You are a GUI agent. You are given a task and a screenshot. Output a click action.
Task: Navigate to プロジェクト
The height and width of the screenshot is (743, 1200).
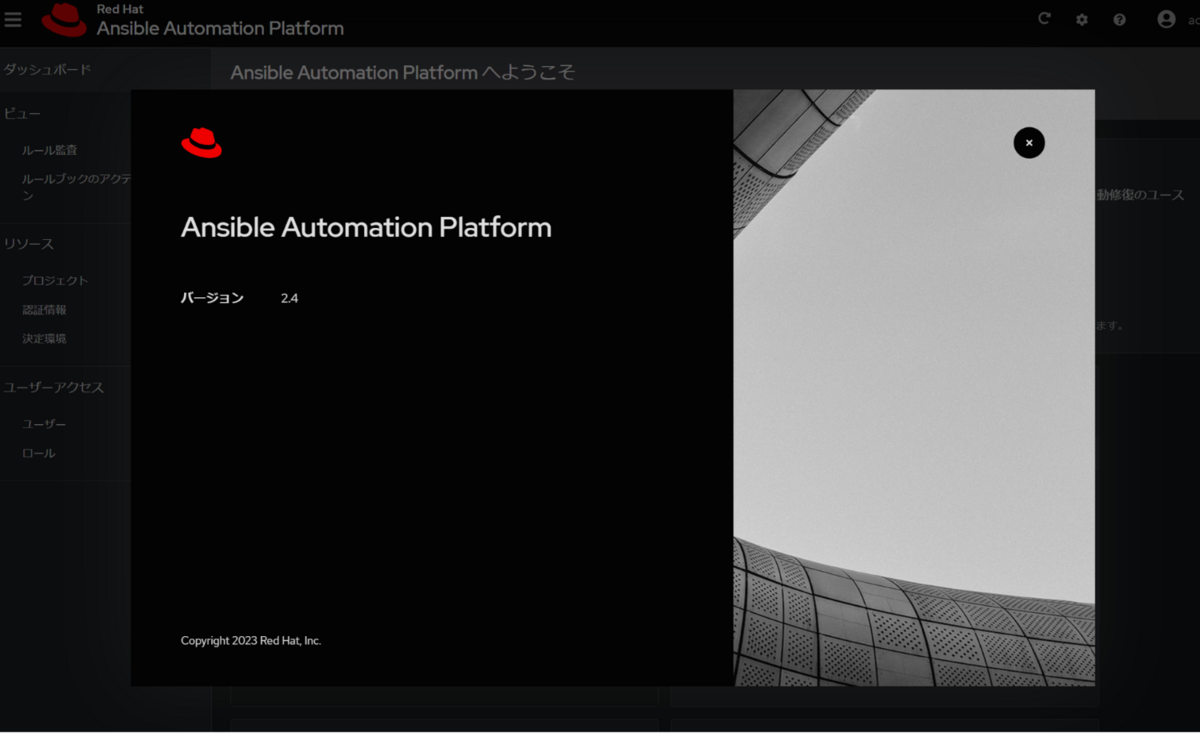tap(57, 281)
